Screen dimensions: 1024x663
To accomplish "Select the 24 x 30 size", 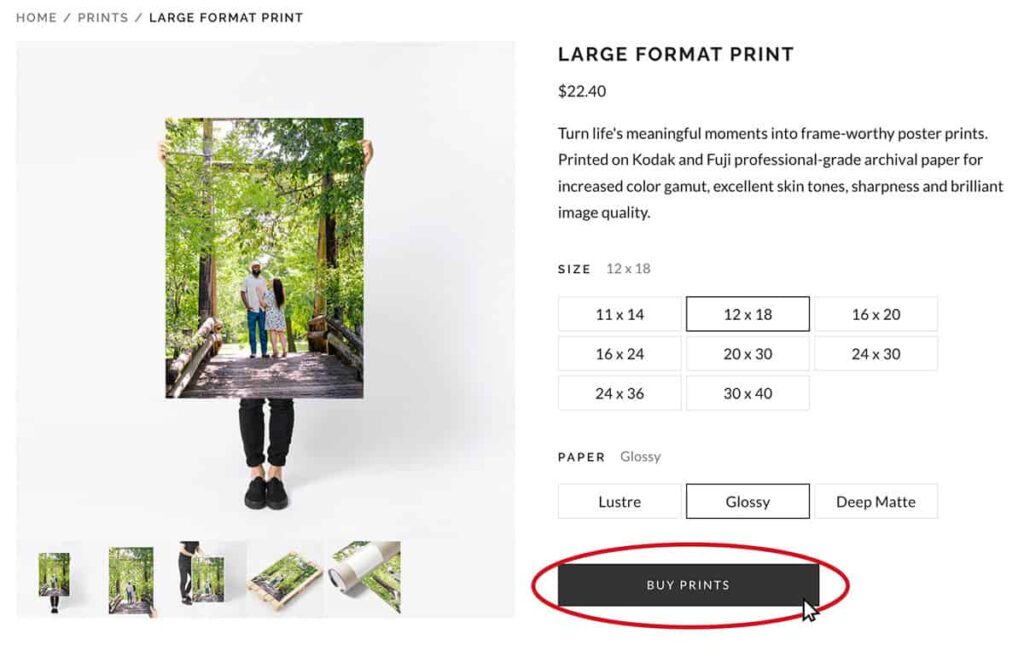I will [x=876, y=353].
